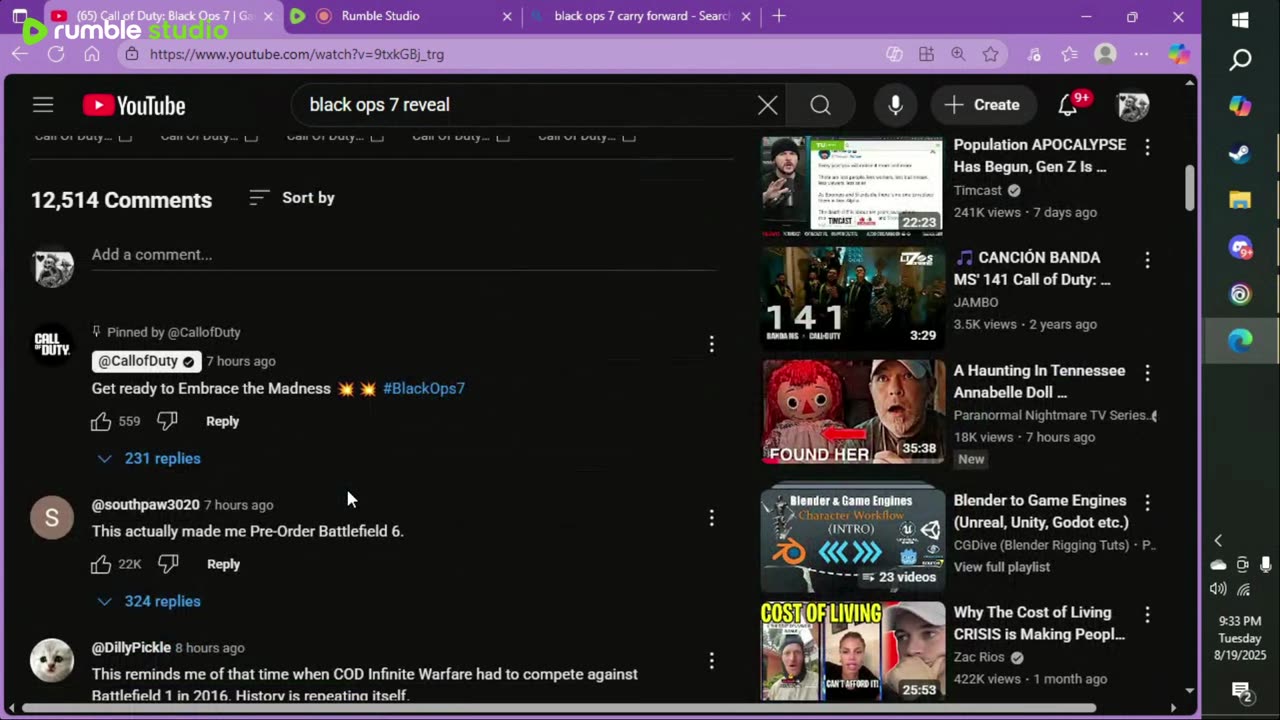
Task: Click the Edge address bar URL
Action: [297, 54]
